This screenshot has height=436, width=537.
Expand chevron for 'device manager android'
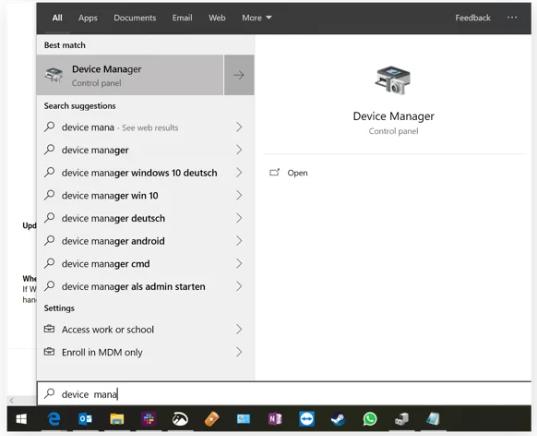[239, 241]
